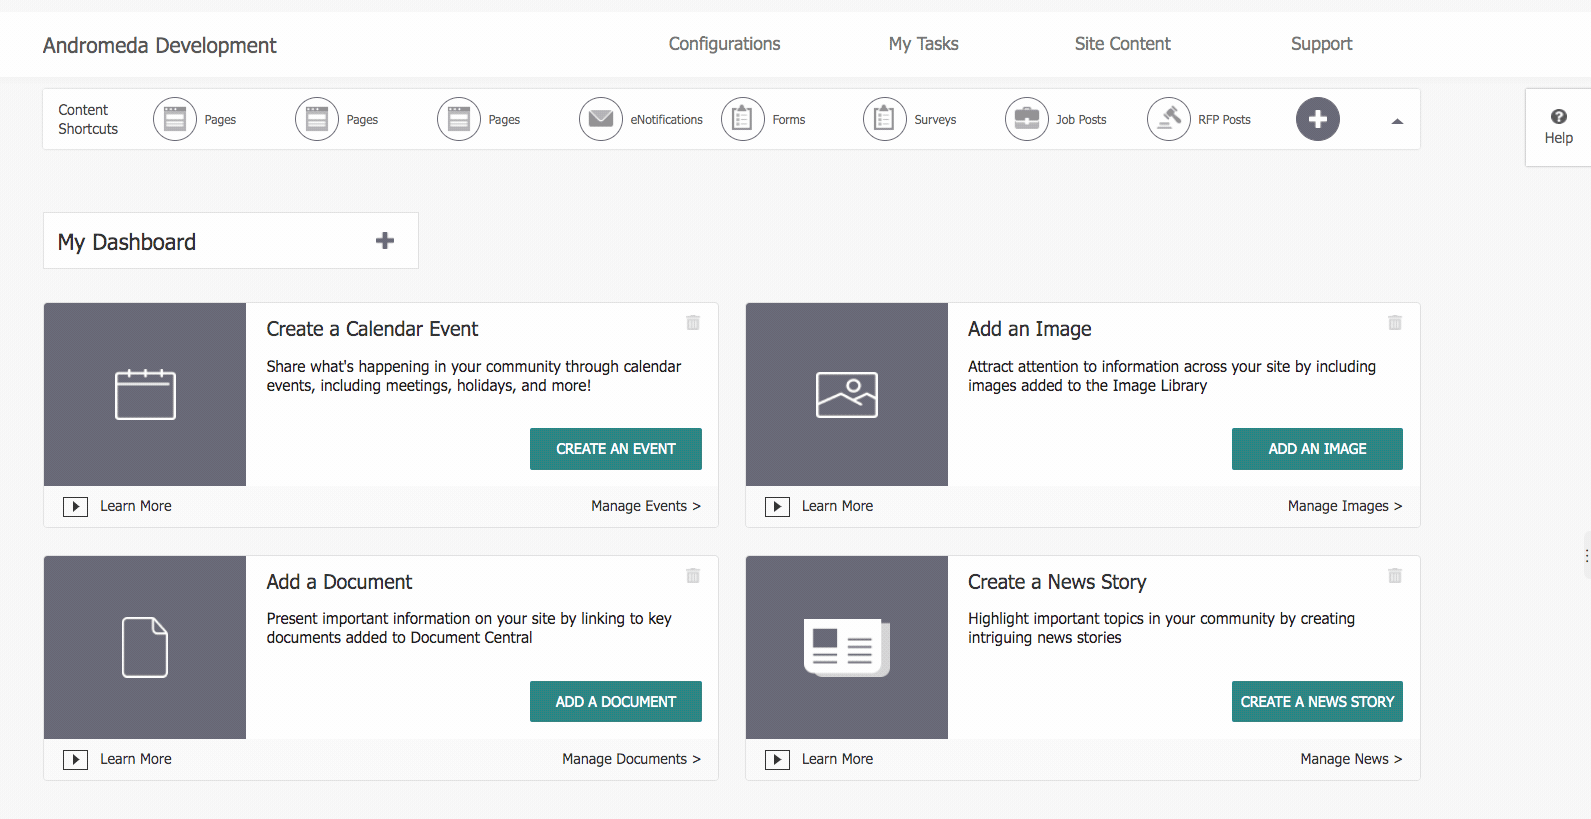
Task: Open the Surveys shortcut icon
Action: [884, 119]
